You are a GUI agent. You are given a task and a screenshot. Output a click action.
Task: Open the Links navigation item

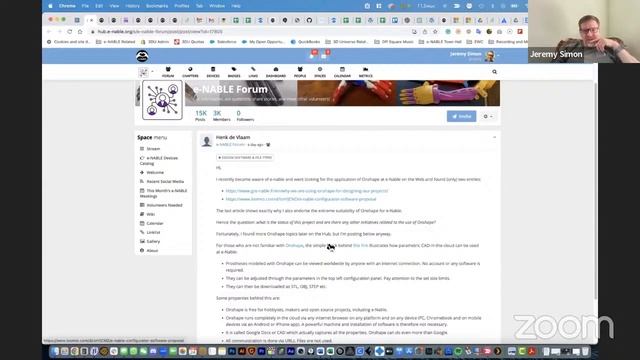pyautogui.click(x=253, y=72)
